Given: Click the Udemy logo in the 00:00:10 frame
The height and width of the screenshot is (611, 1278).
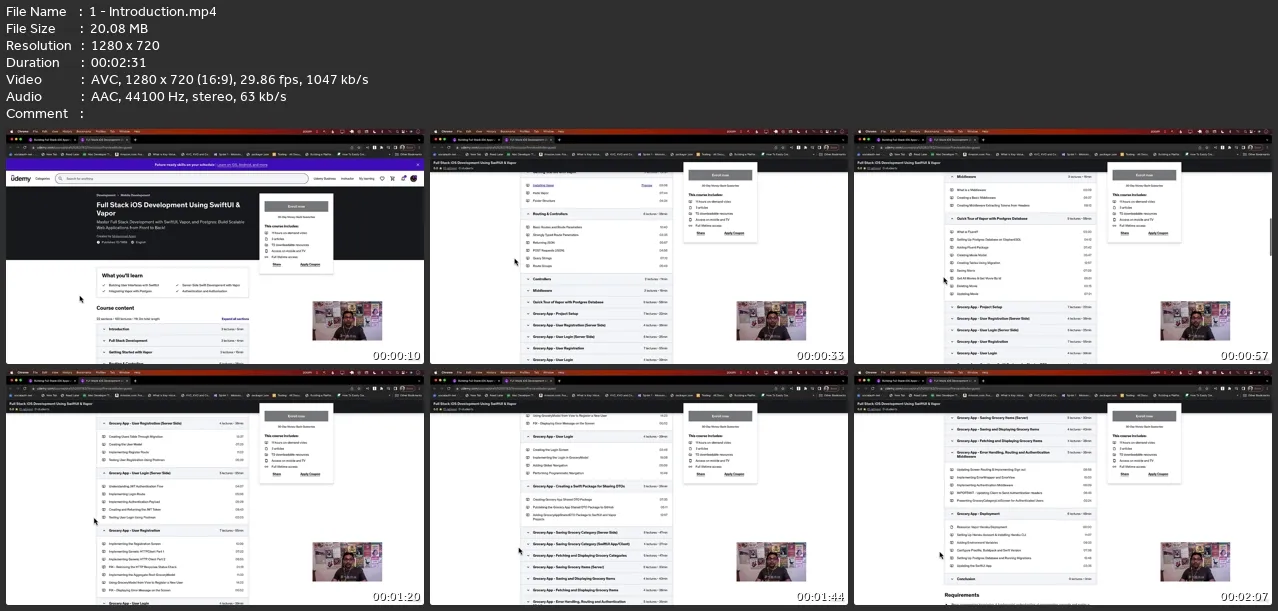Looking at the screenshot, I should pyautogui.click(x=20, y=179).
